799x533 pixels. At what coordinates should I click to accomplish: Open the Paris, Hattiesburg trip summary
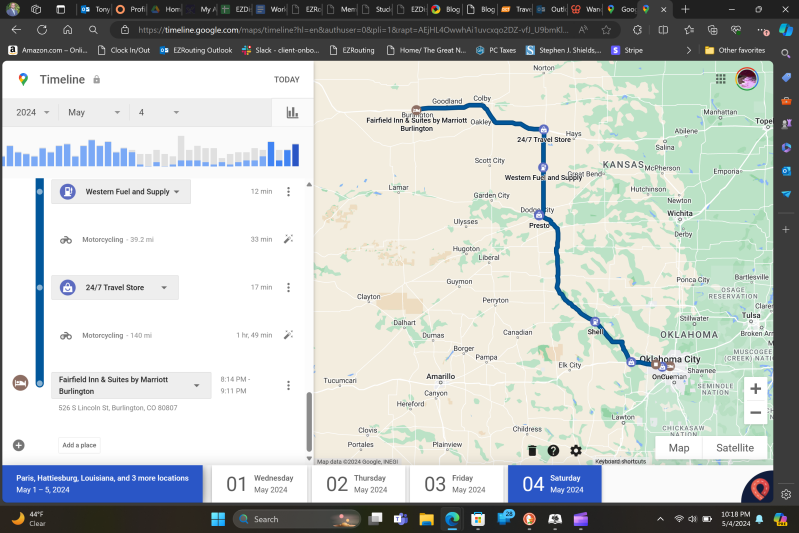pos(102,484)
